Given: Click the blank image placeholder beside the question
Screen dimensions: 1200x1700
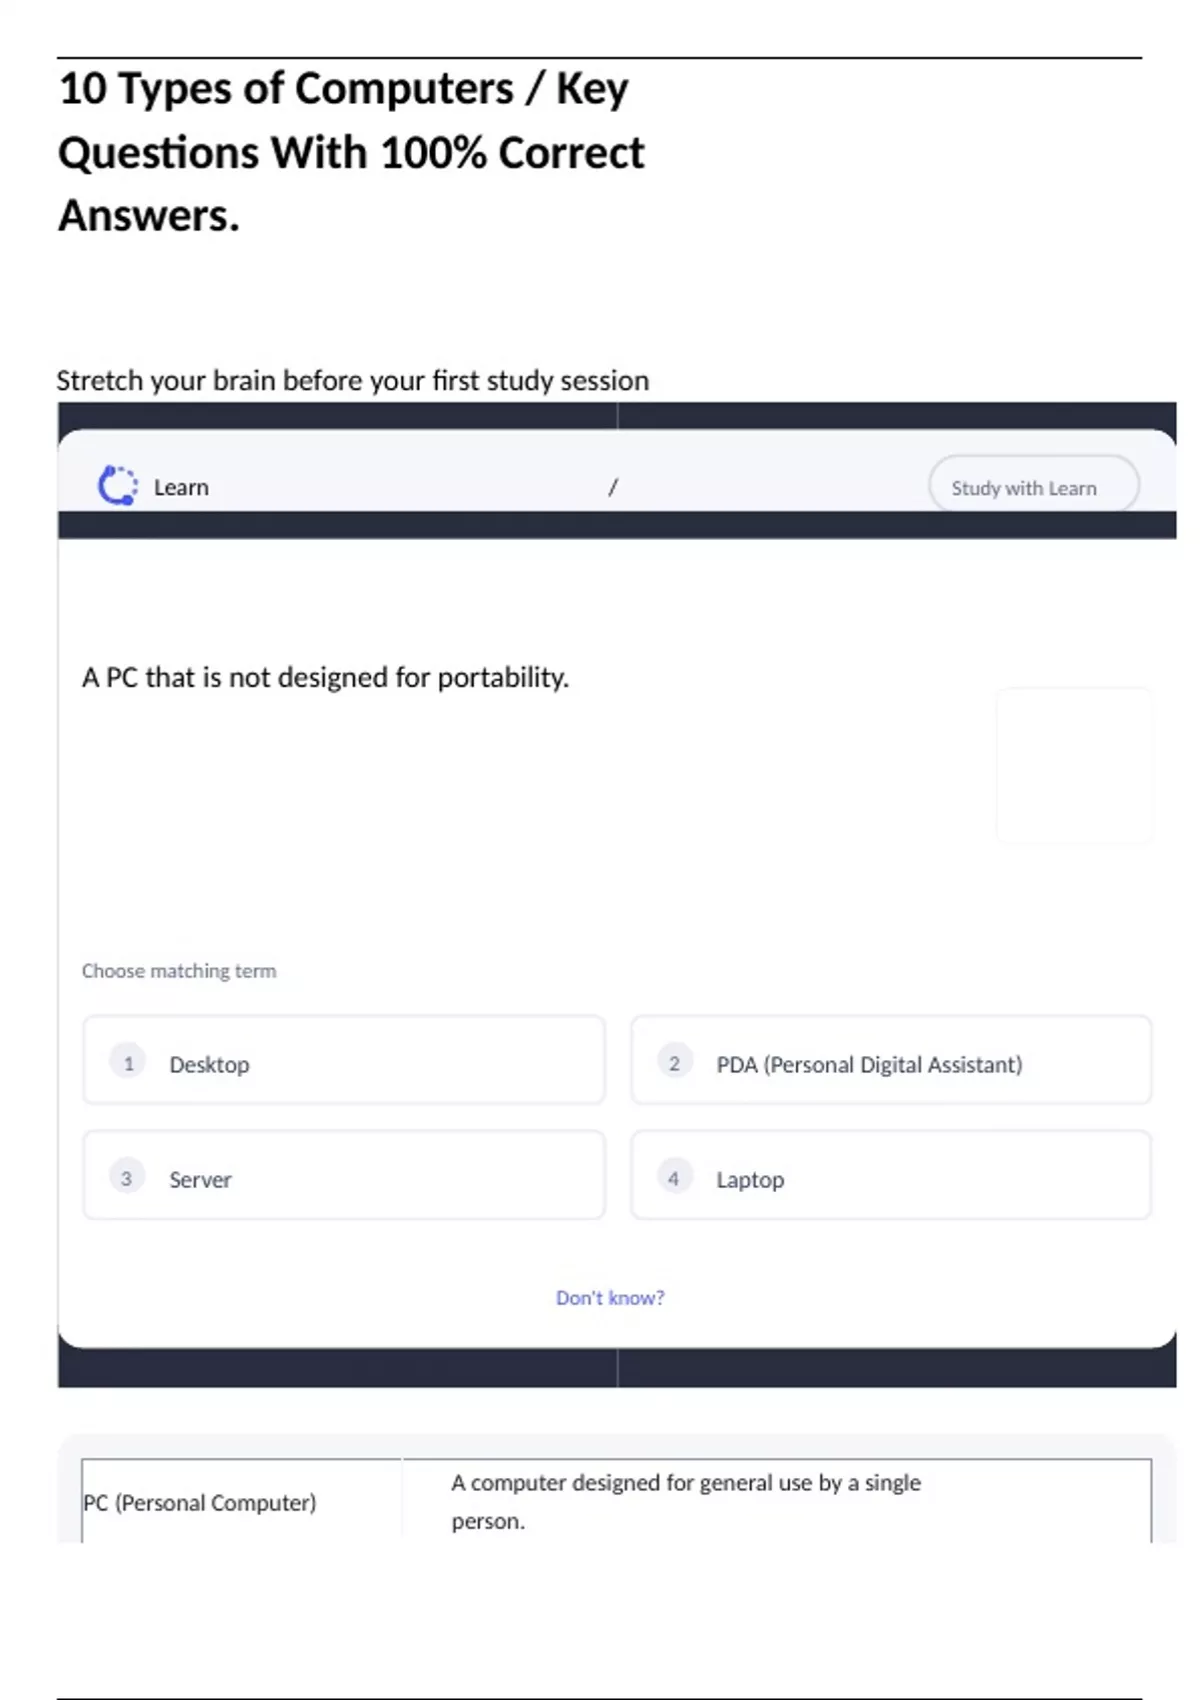Looking at the screenshot, I should [1073, 765].
